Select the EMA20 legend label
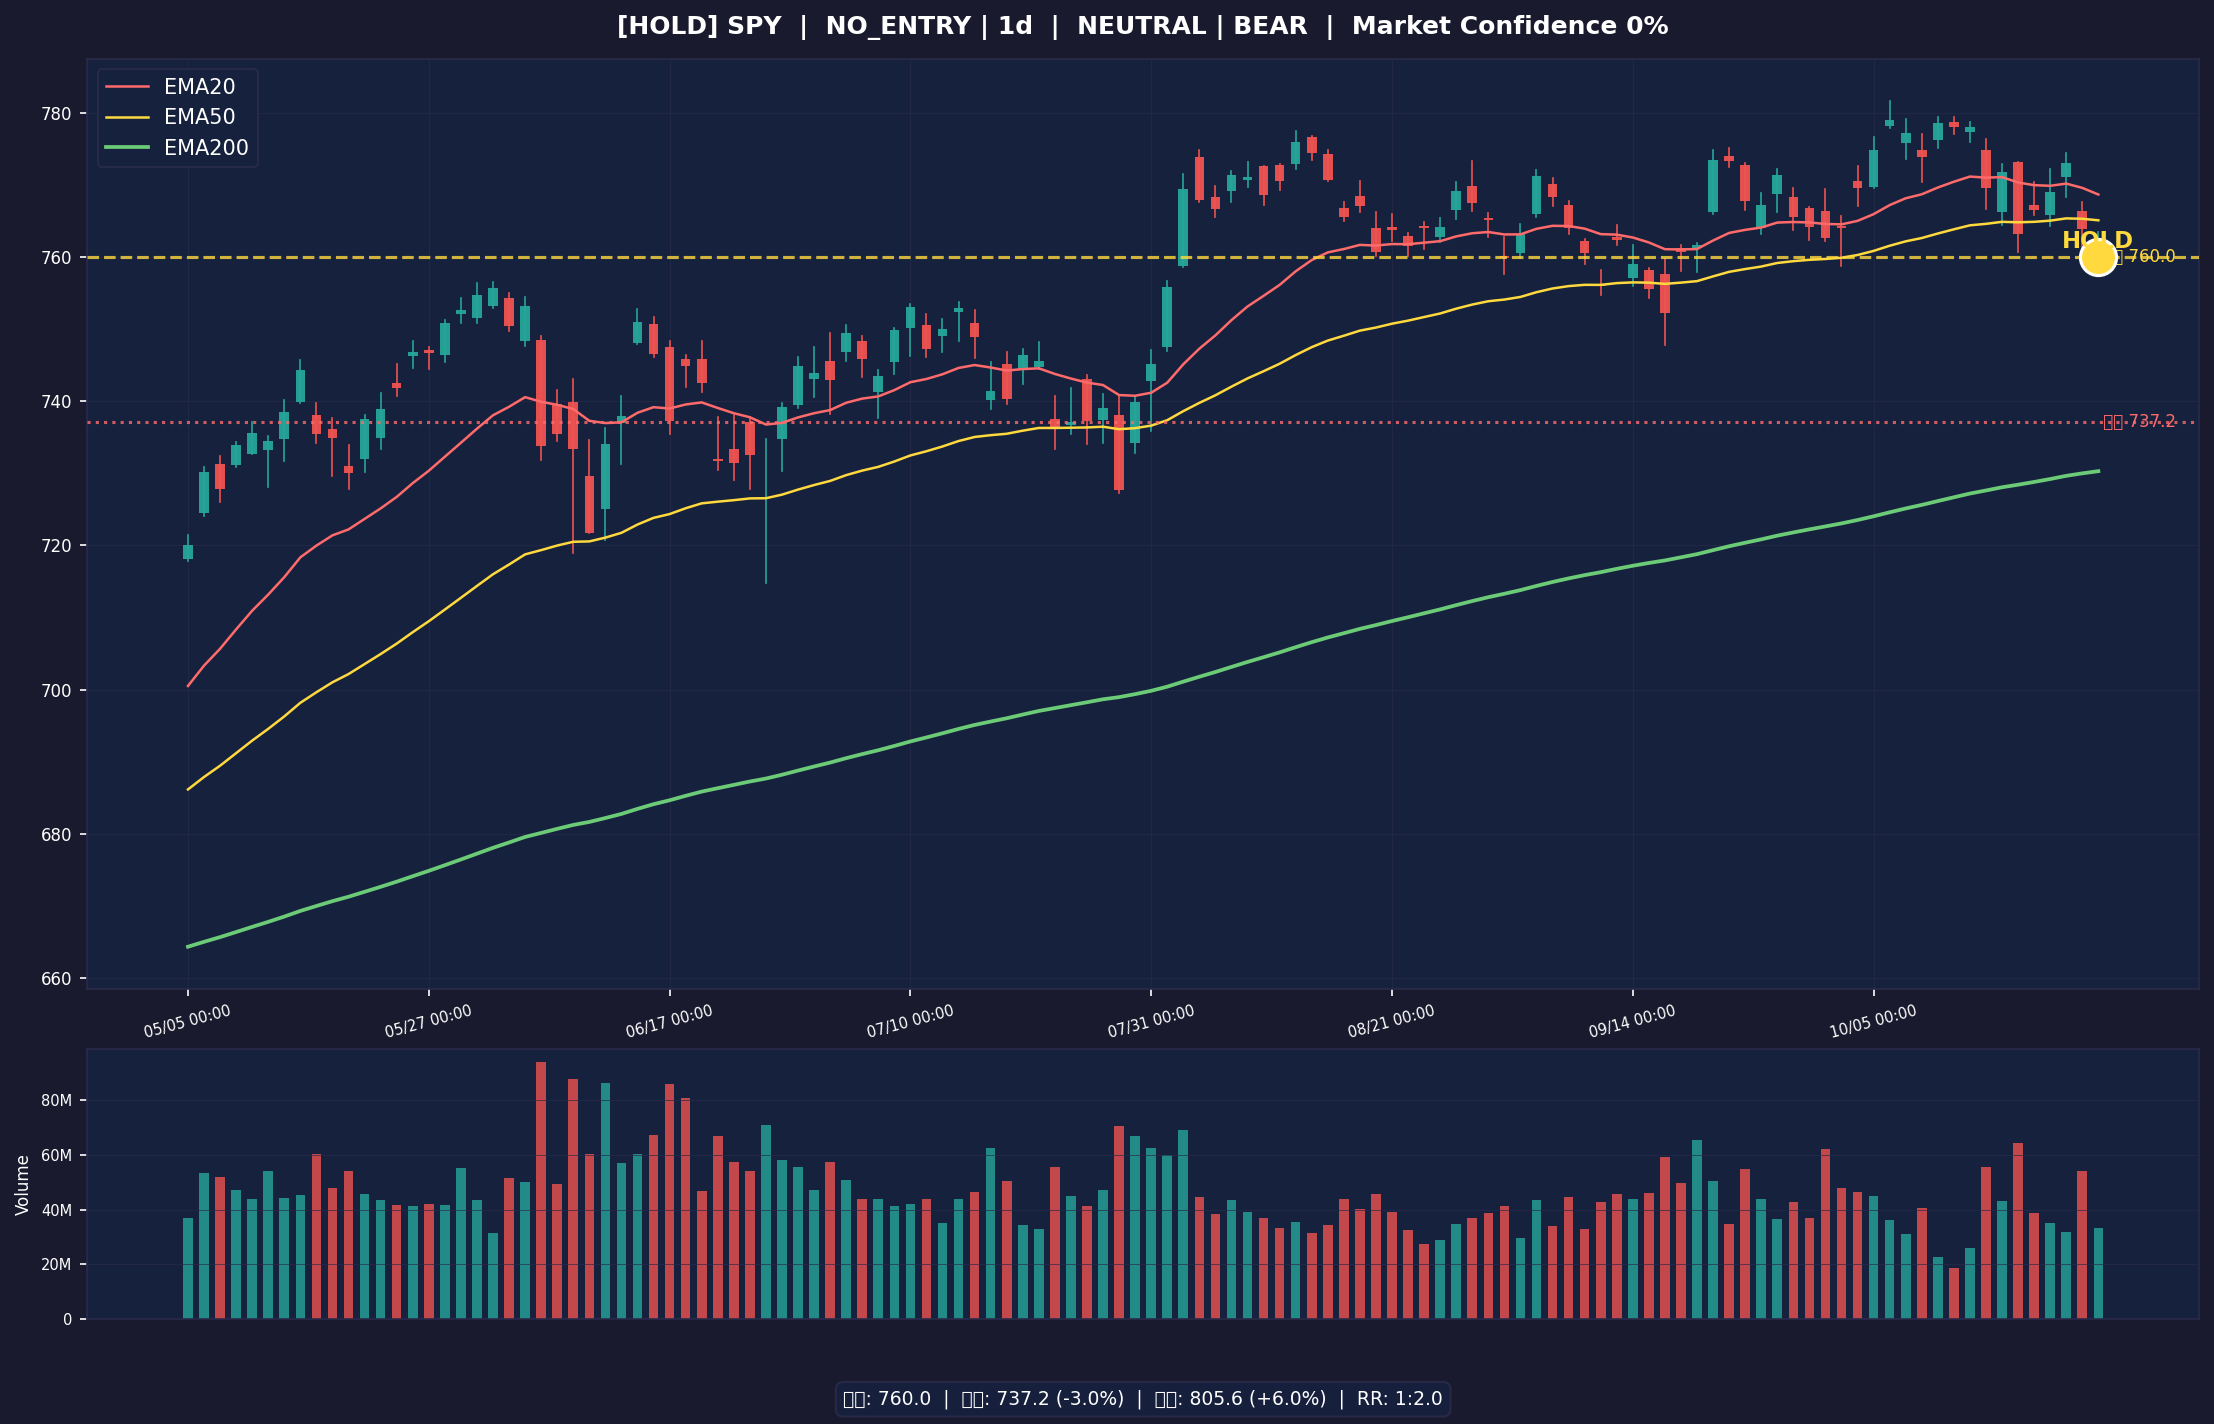This screenshot has width=2214, height=1424. 199,87
